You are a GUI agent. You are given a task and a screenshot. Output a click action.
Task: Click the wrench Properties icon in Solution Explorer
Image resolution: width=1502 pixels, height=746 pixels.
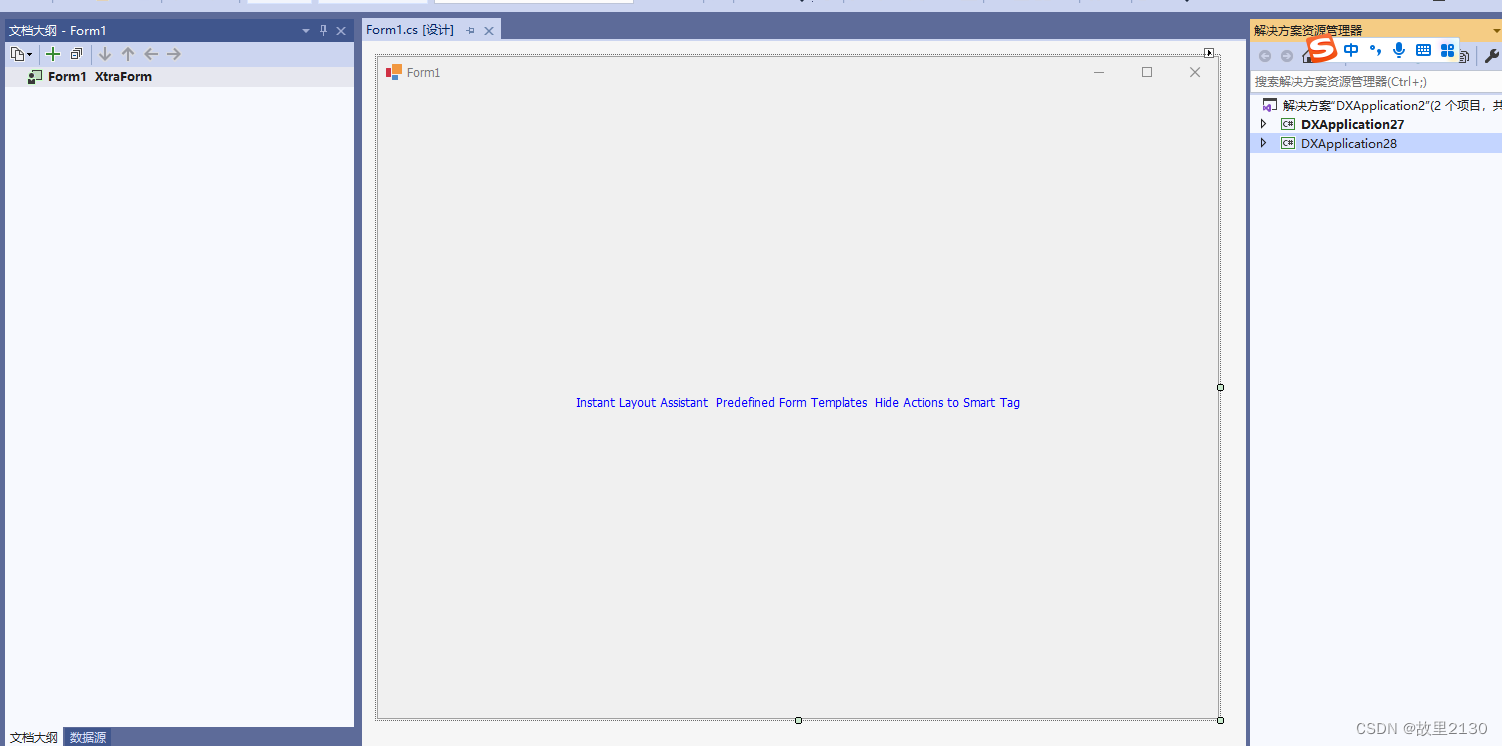pos(1491,55)
